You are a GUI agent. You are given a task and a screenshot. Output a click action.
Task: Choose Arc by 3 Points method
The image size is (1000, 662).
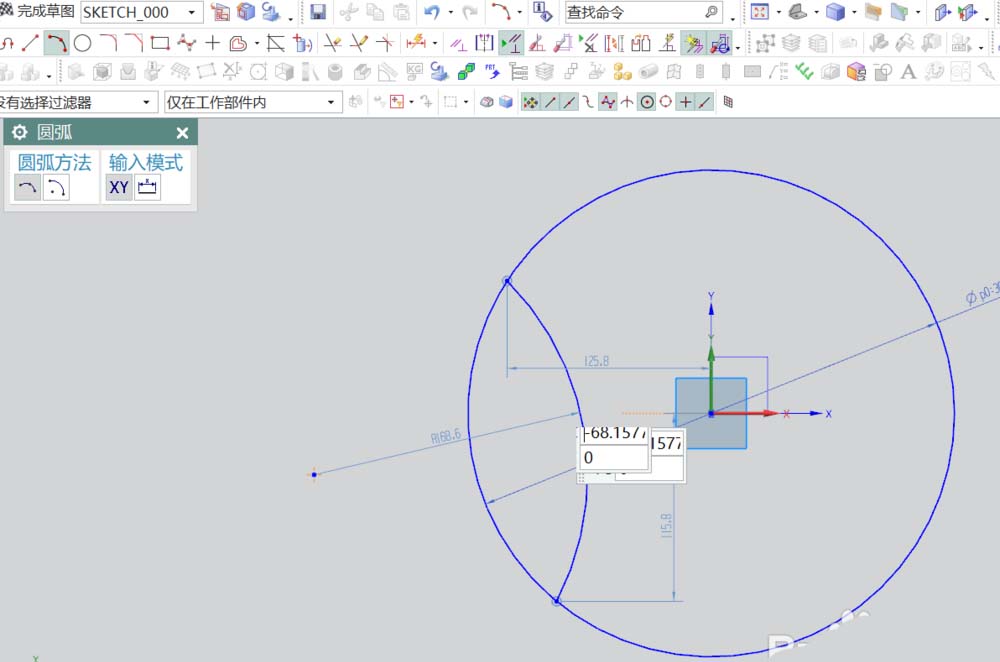(27, 188)
